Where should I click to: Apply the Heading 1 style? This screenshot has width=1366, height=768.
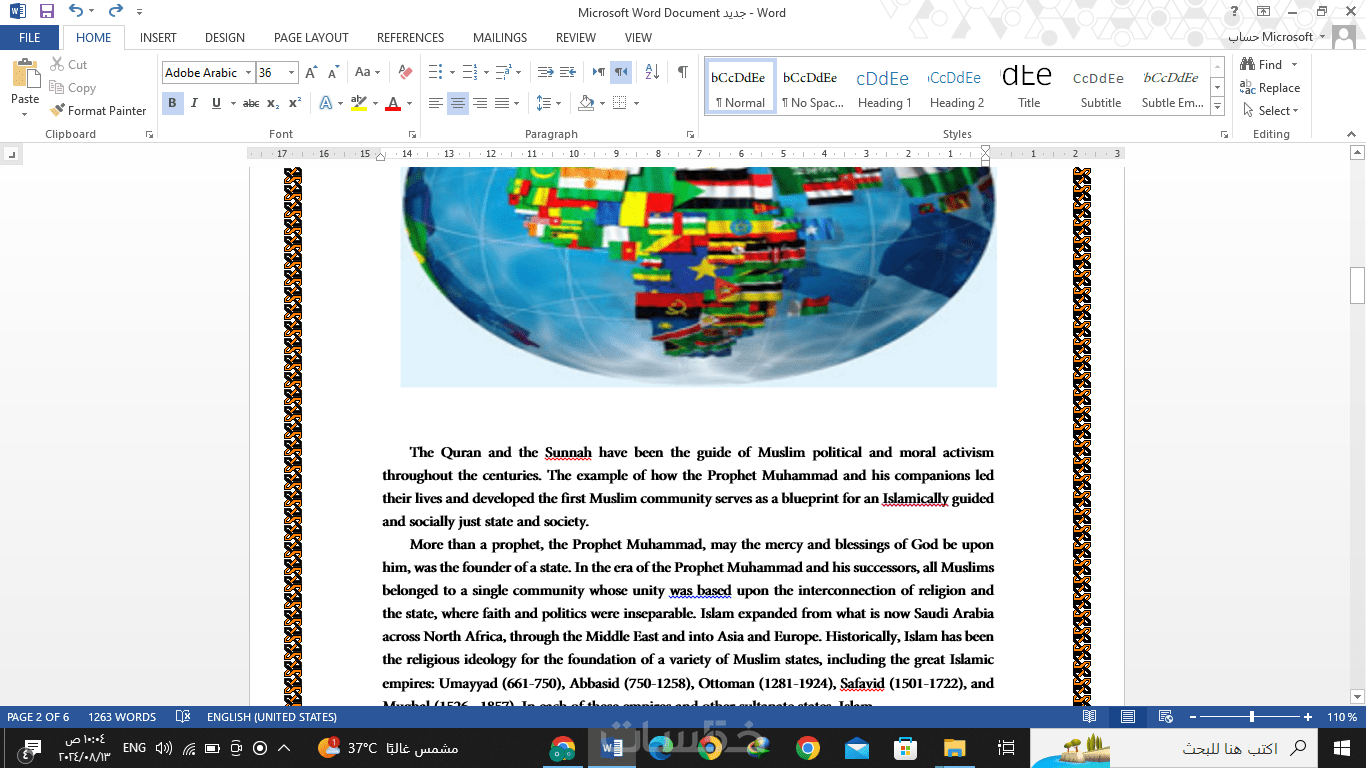(884, 87)
